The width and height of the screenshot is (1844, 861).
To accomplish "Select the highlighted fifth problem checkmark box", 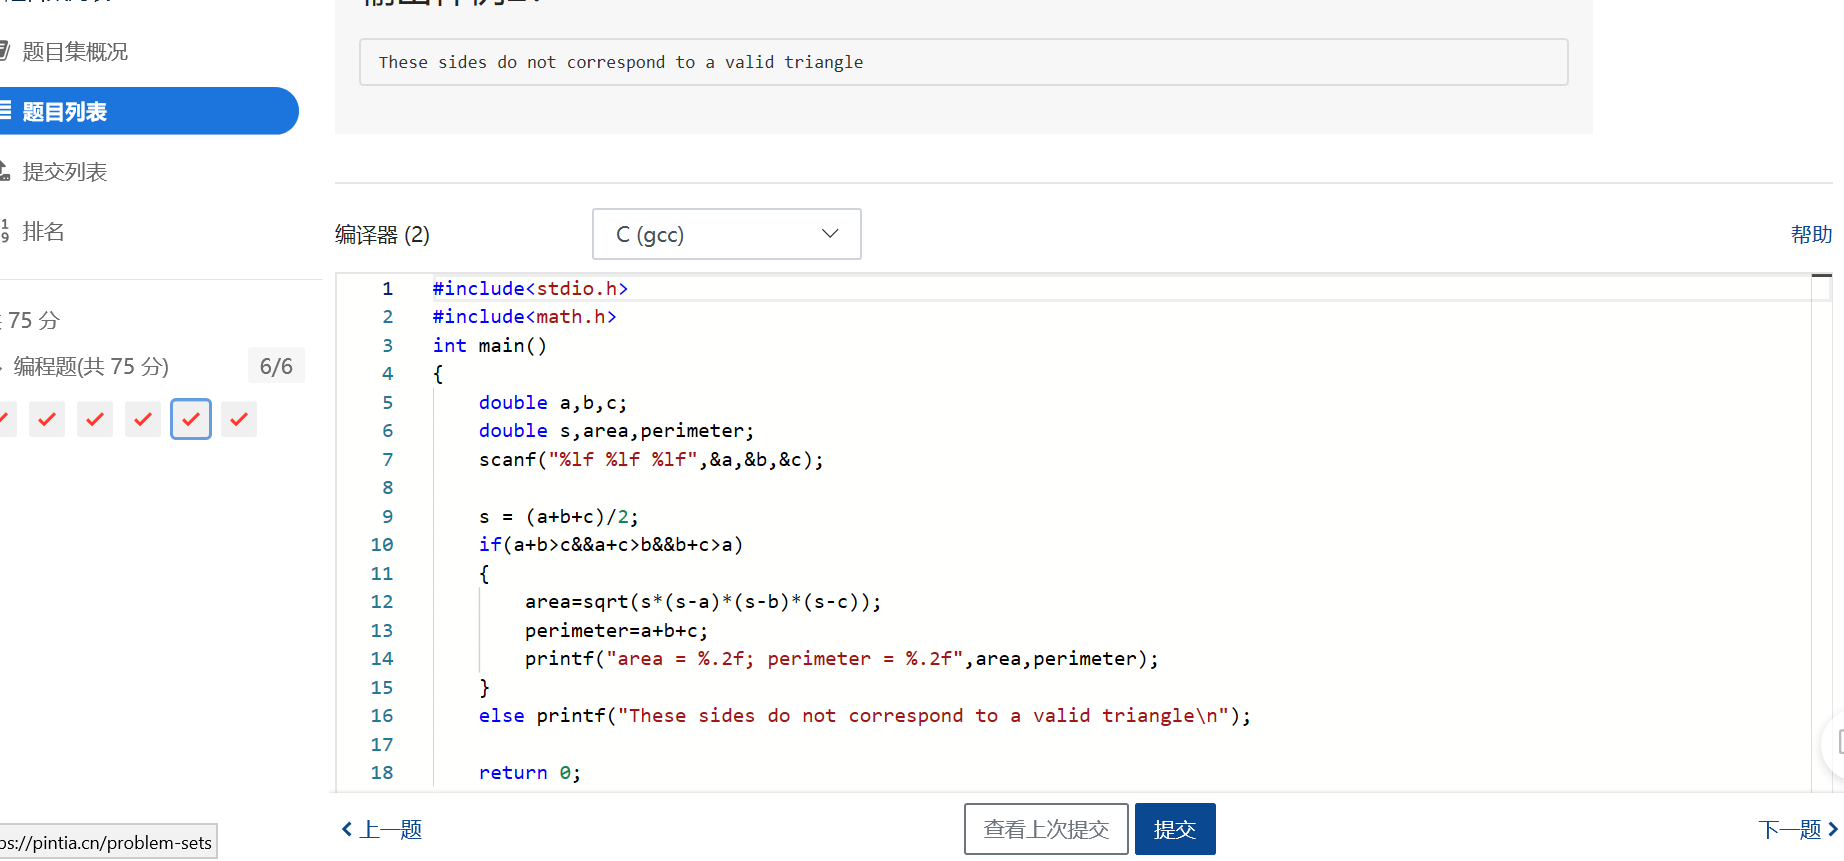I will click(191, 419).
